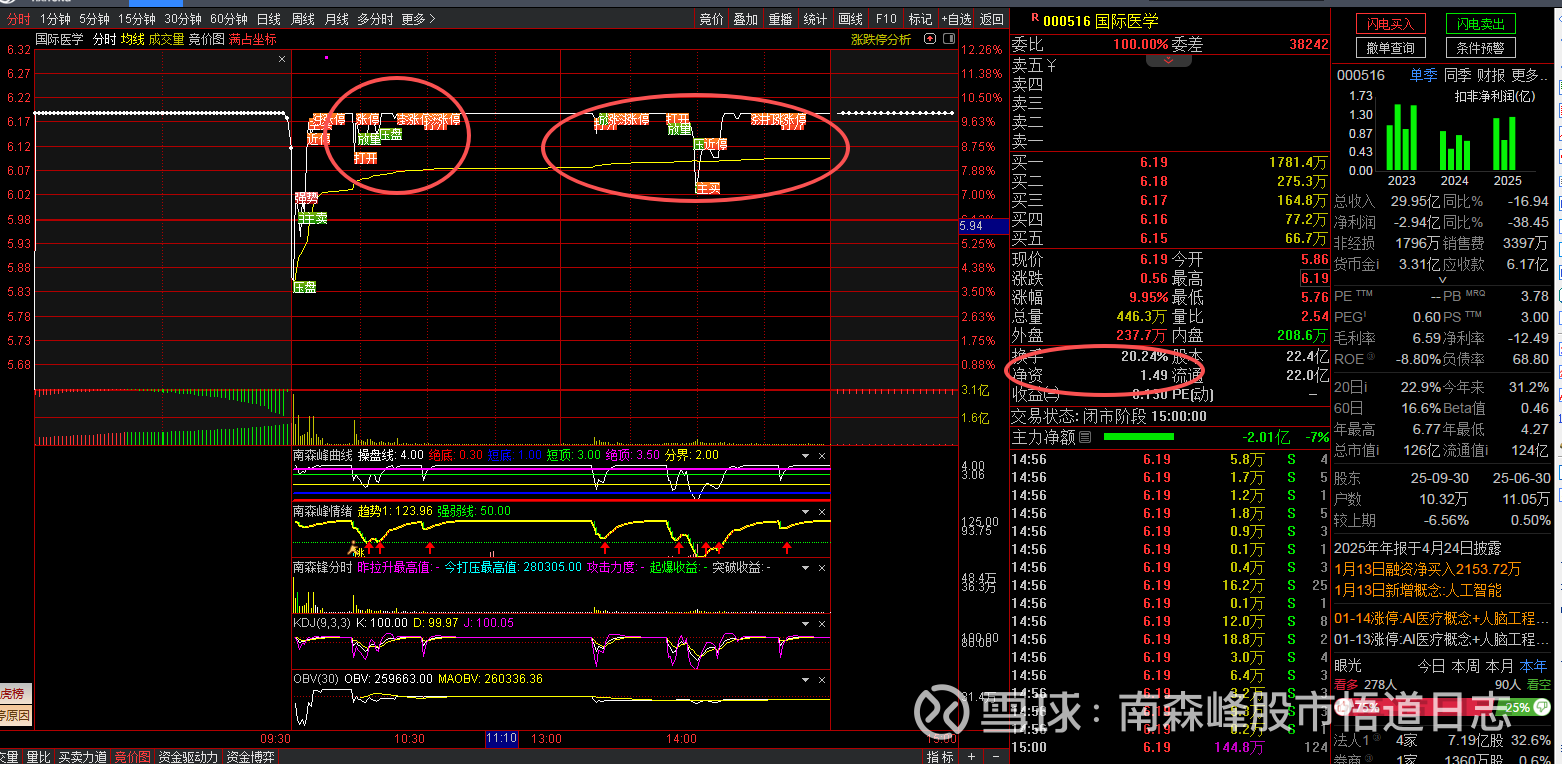Click the 11:10 time marker on axis
1562x764 pixels.
coord(501,739)
